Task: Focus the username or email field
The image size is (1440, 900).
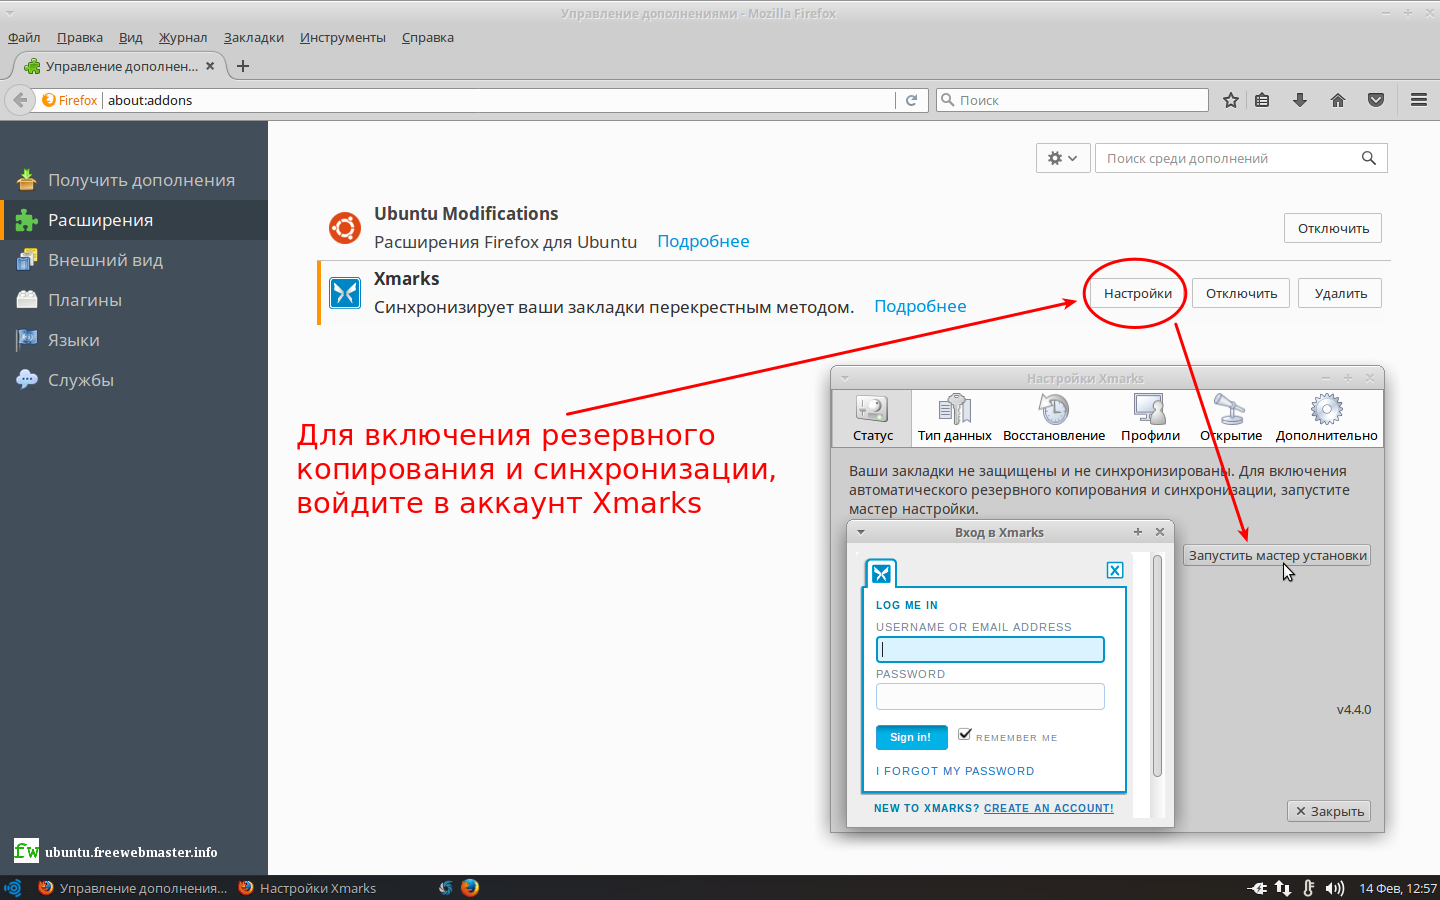Action: [x=990, y=649]
